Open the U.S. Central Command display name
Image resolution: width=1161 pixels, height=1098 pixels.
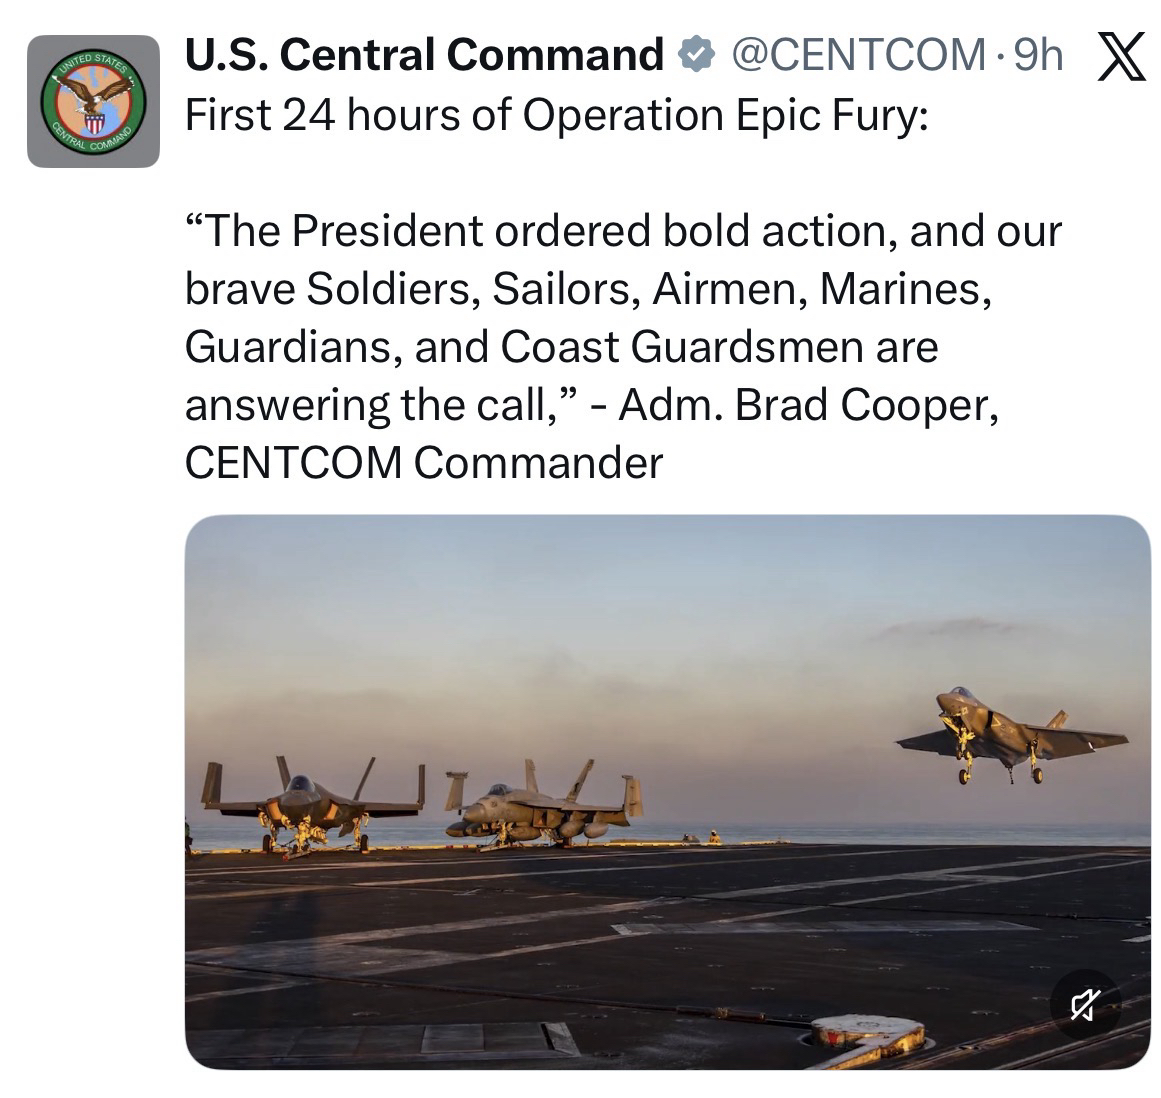(x=424, y=56)
